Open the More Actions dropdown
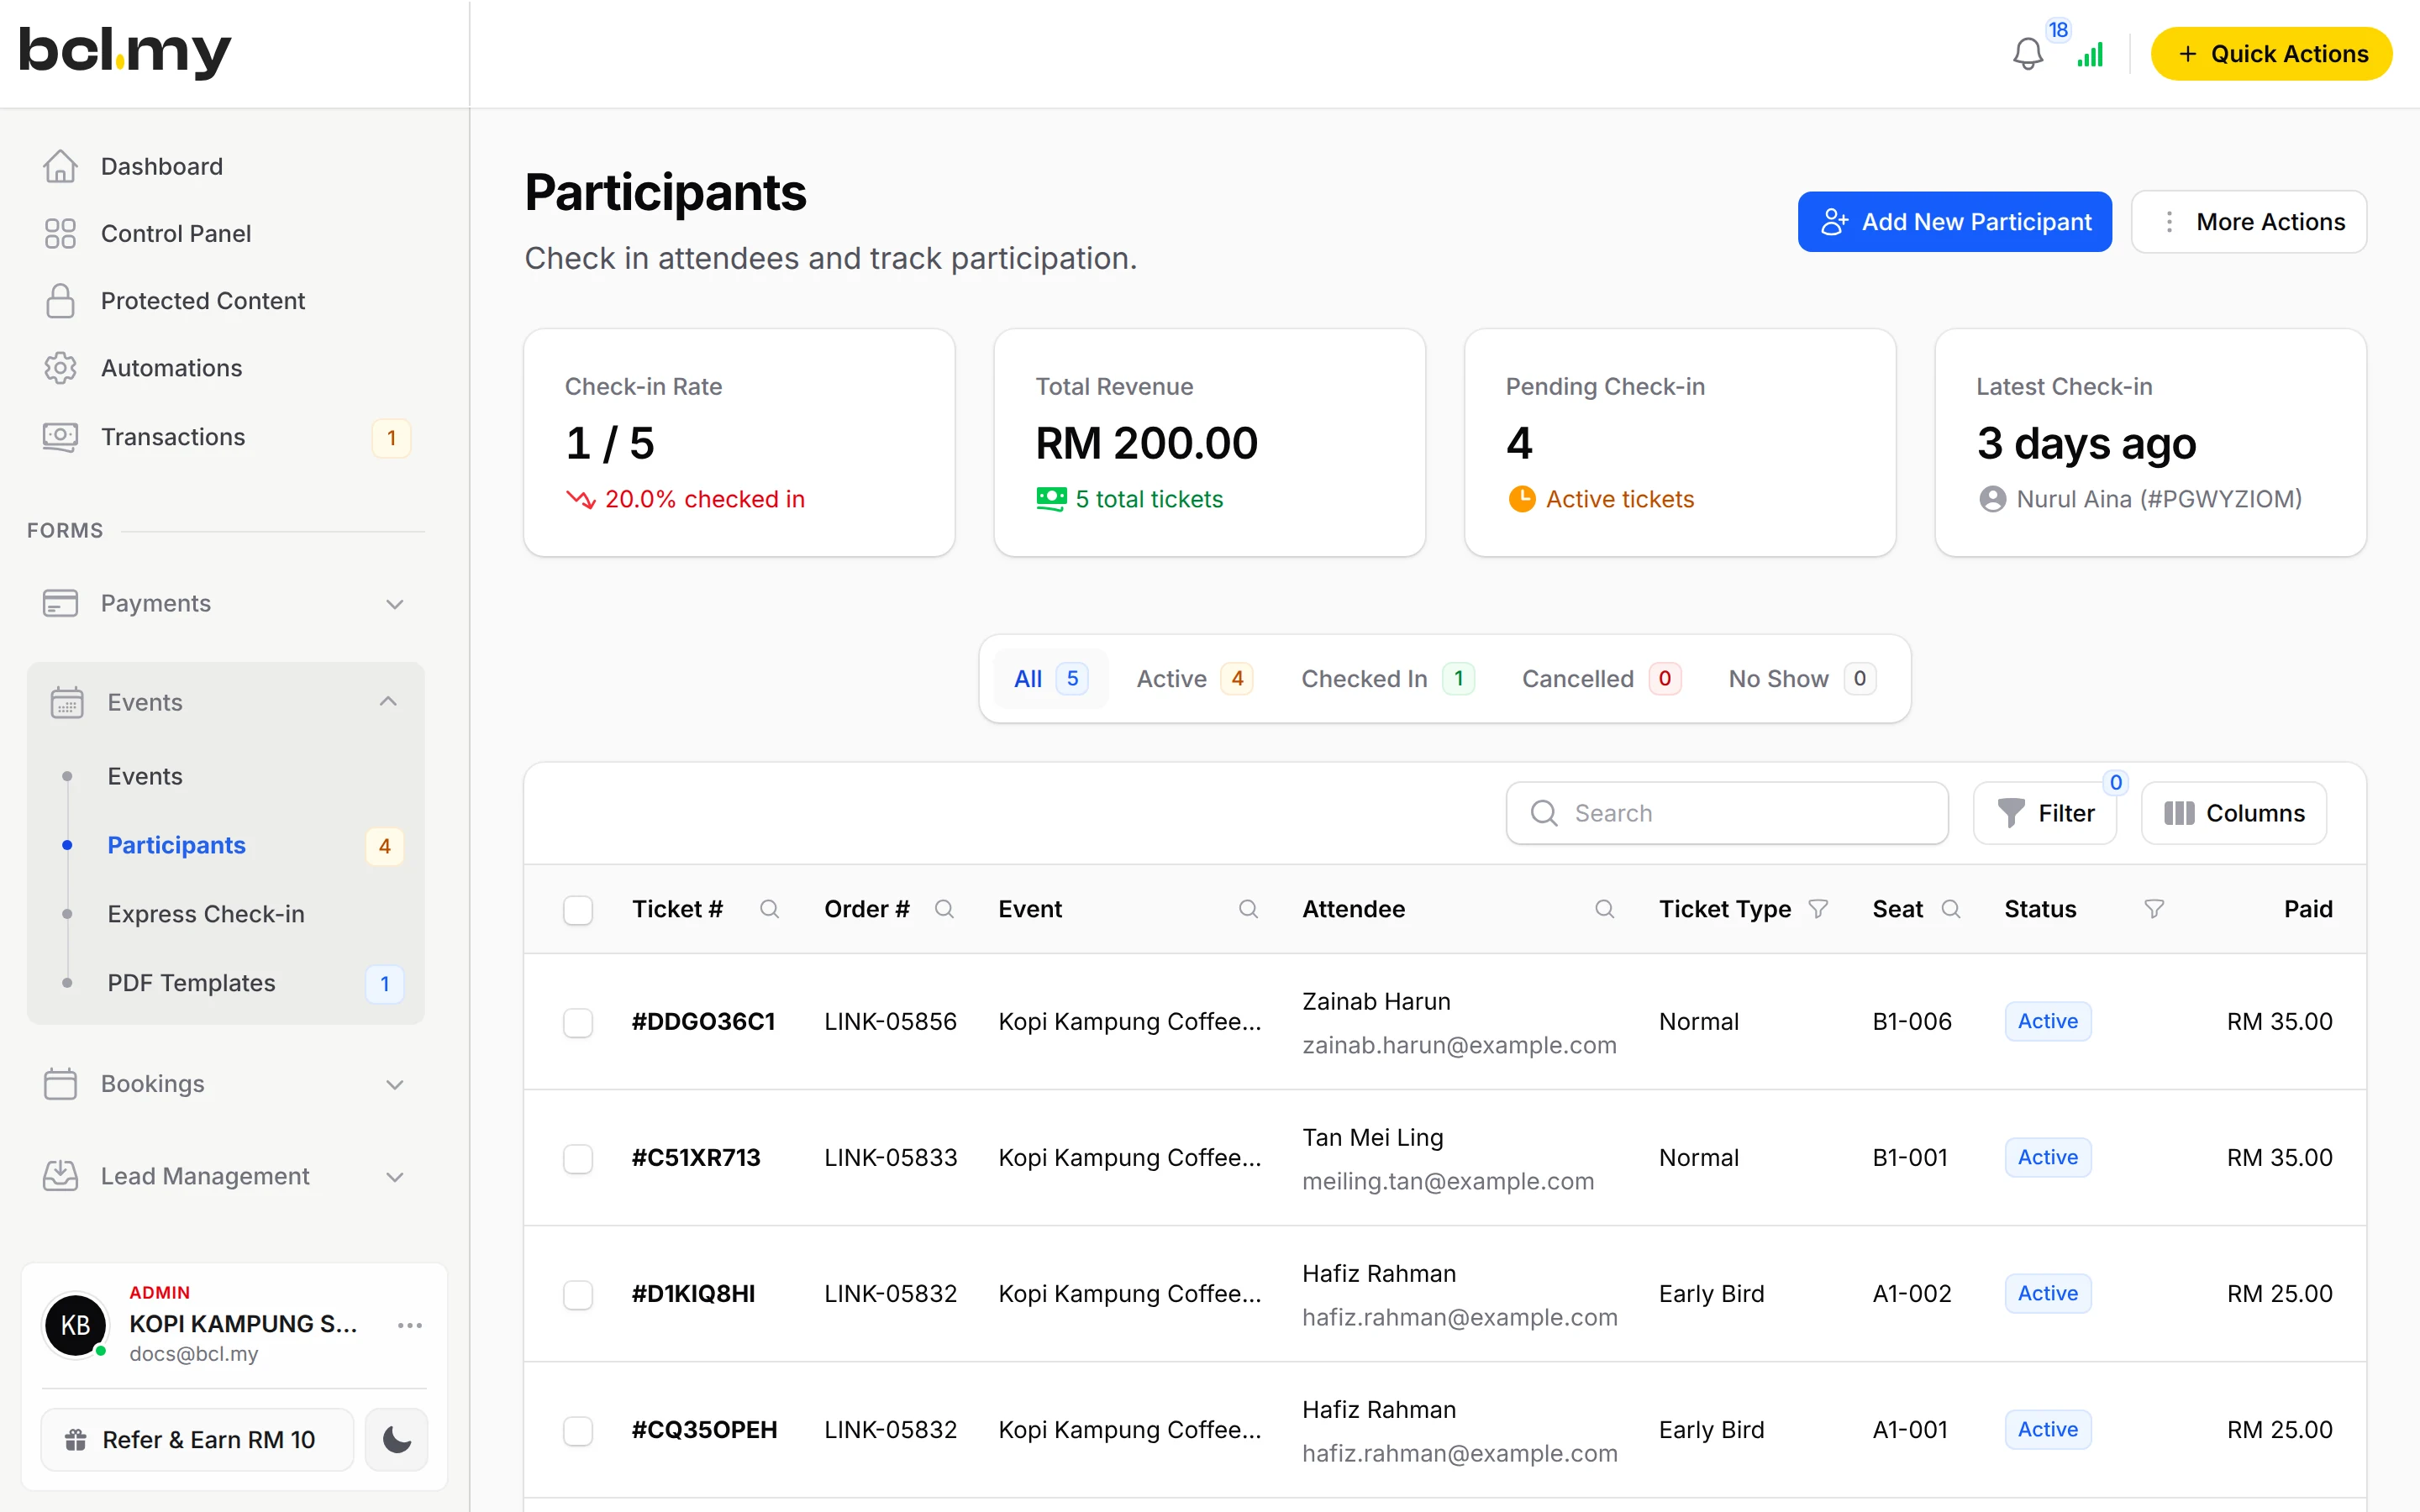The width and height of the screenshot is (2420, 1512). pos(2249,221)
